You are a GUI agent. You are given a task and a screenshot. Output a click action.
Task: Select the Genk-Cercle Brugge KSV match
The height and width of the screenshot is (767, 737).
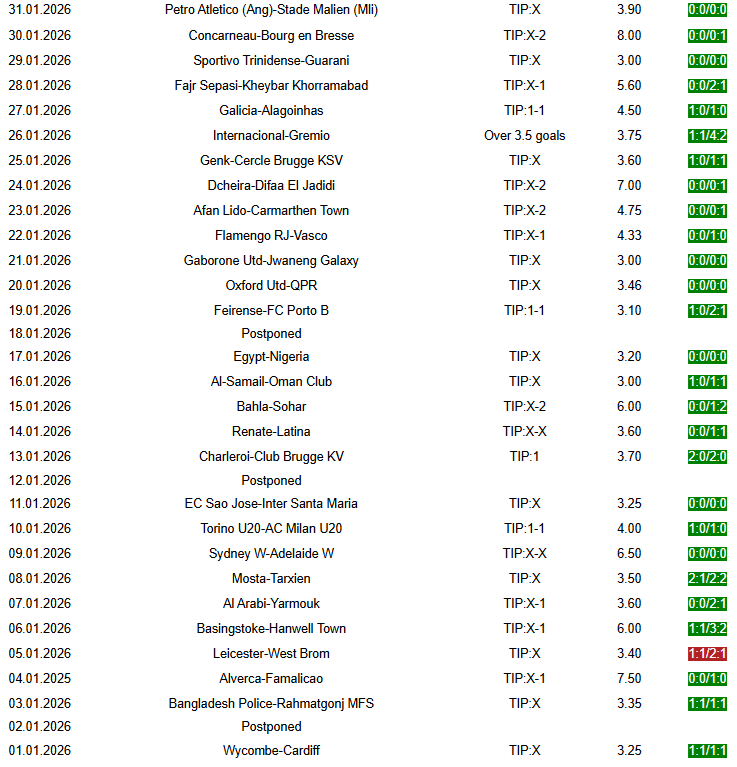(x=271, y=161)
